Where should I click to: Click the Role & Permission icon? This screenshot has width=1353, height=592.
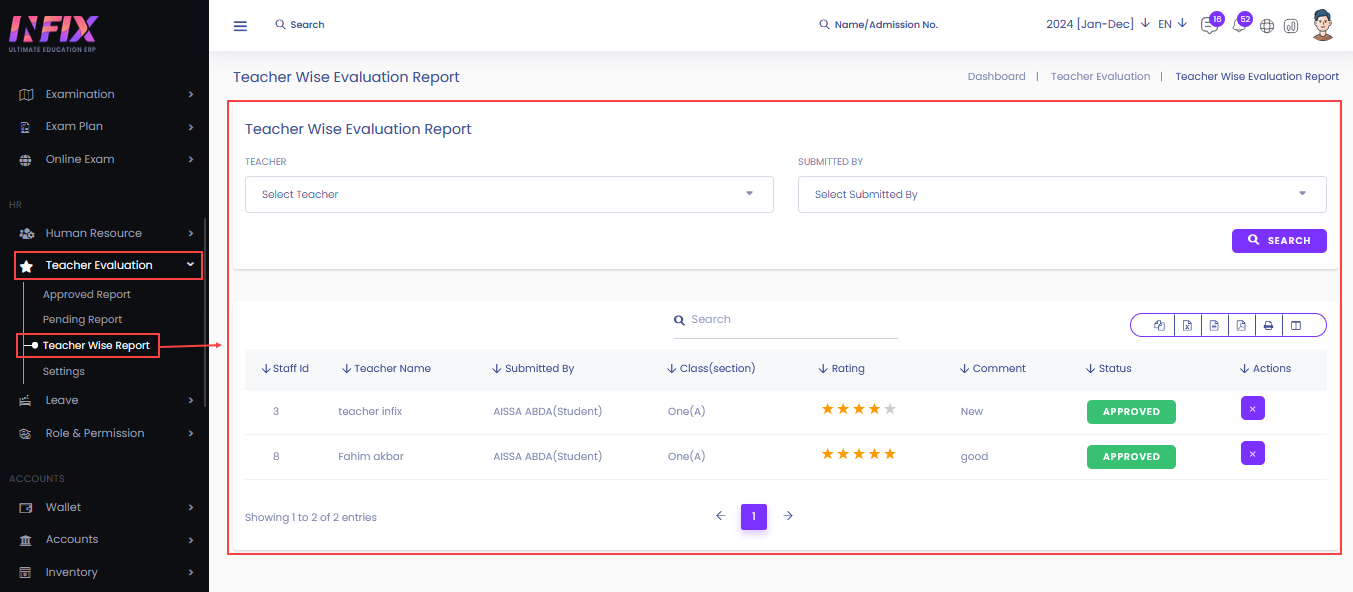(x=26, y=434)
